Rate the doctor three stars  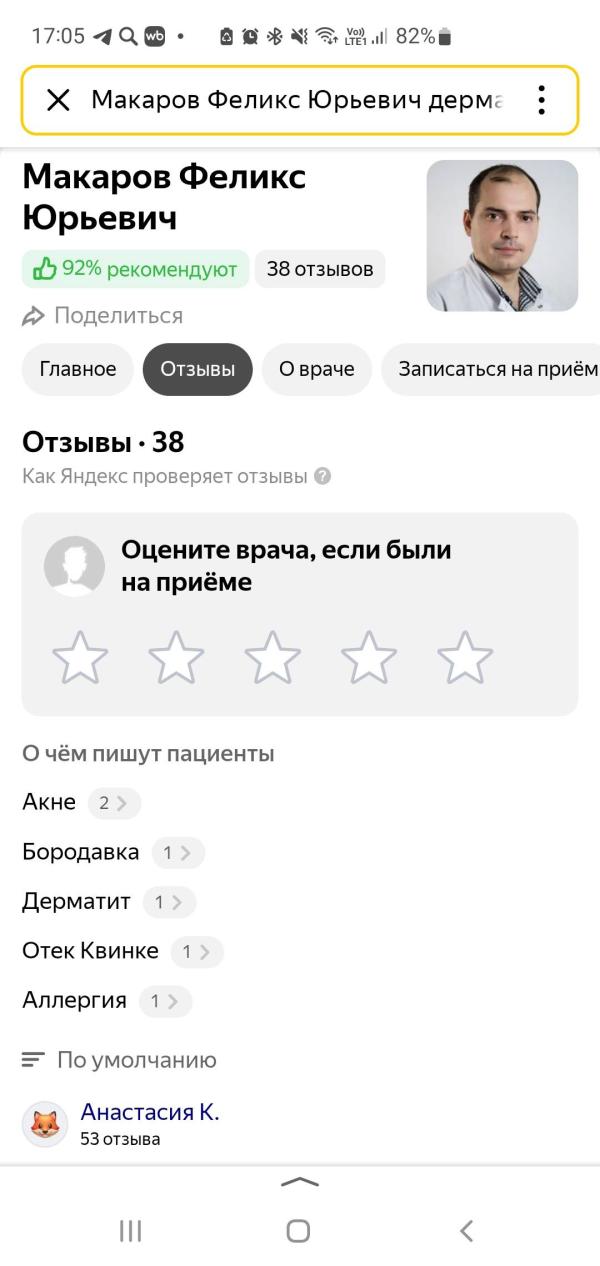pyautogui.click(x=273, y=657)
